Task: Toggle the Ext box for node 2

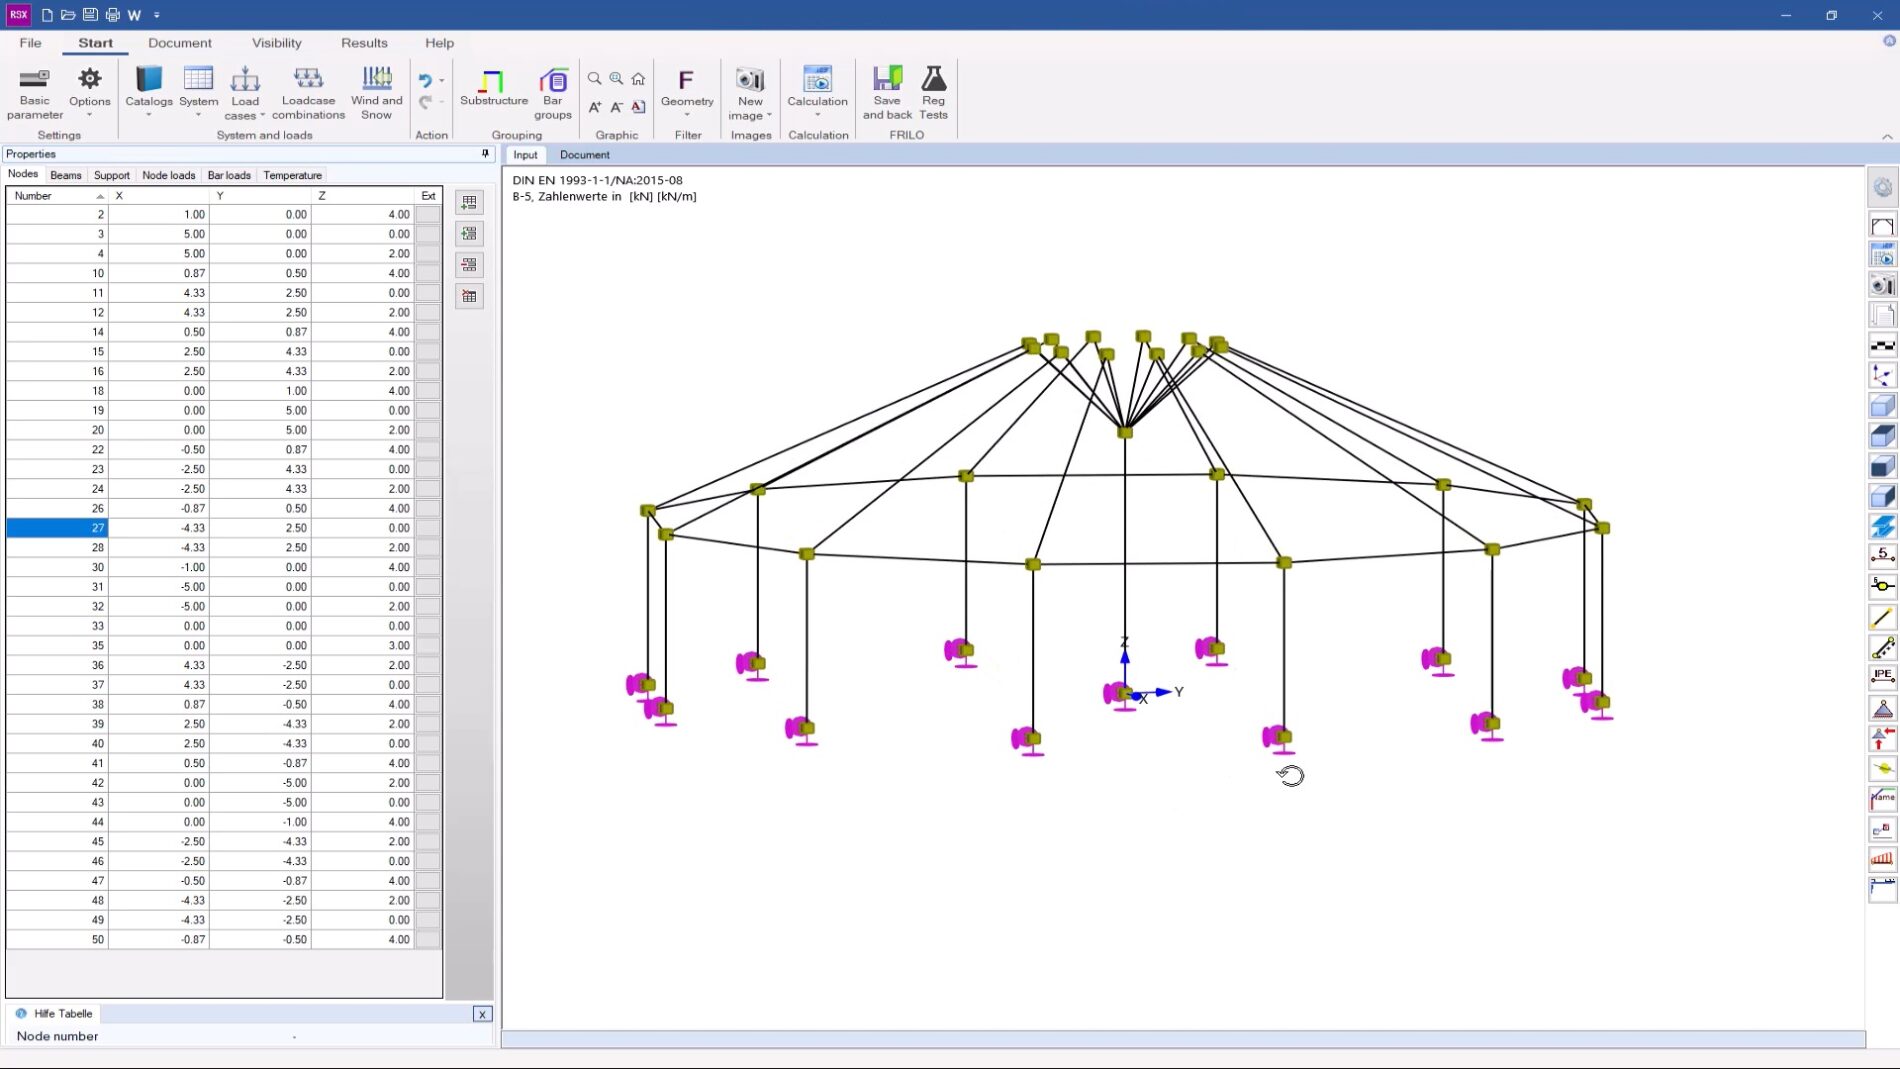Action: (x=428, y=214)
